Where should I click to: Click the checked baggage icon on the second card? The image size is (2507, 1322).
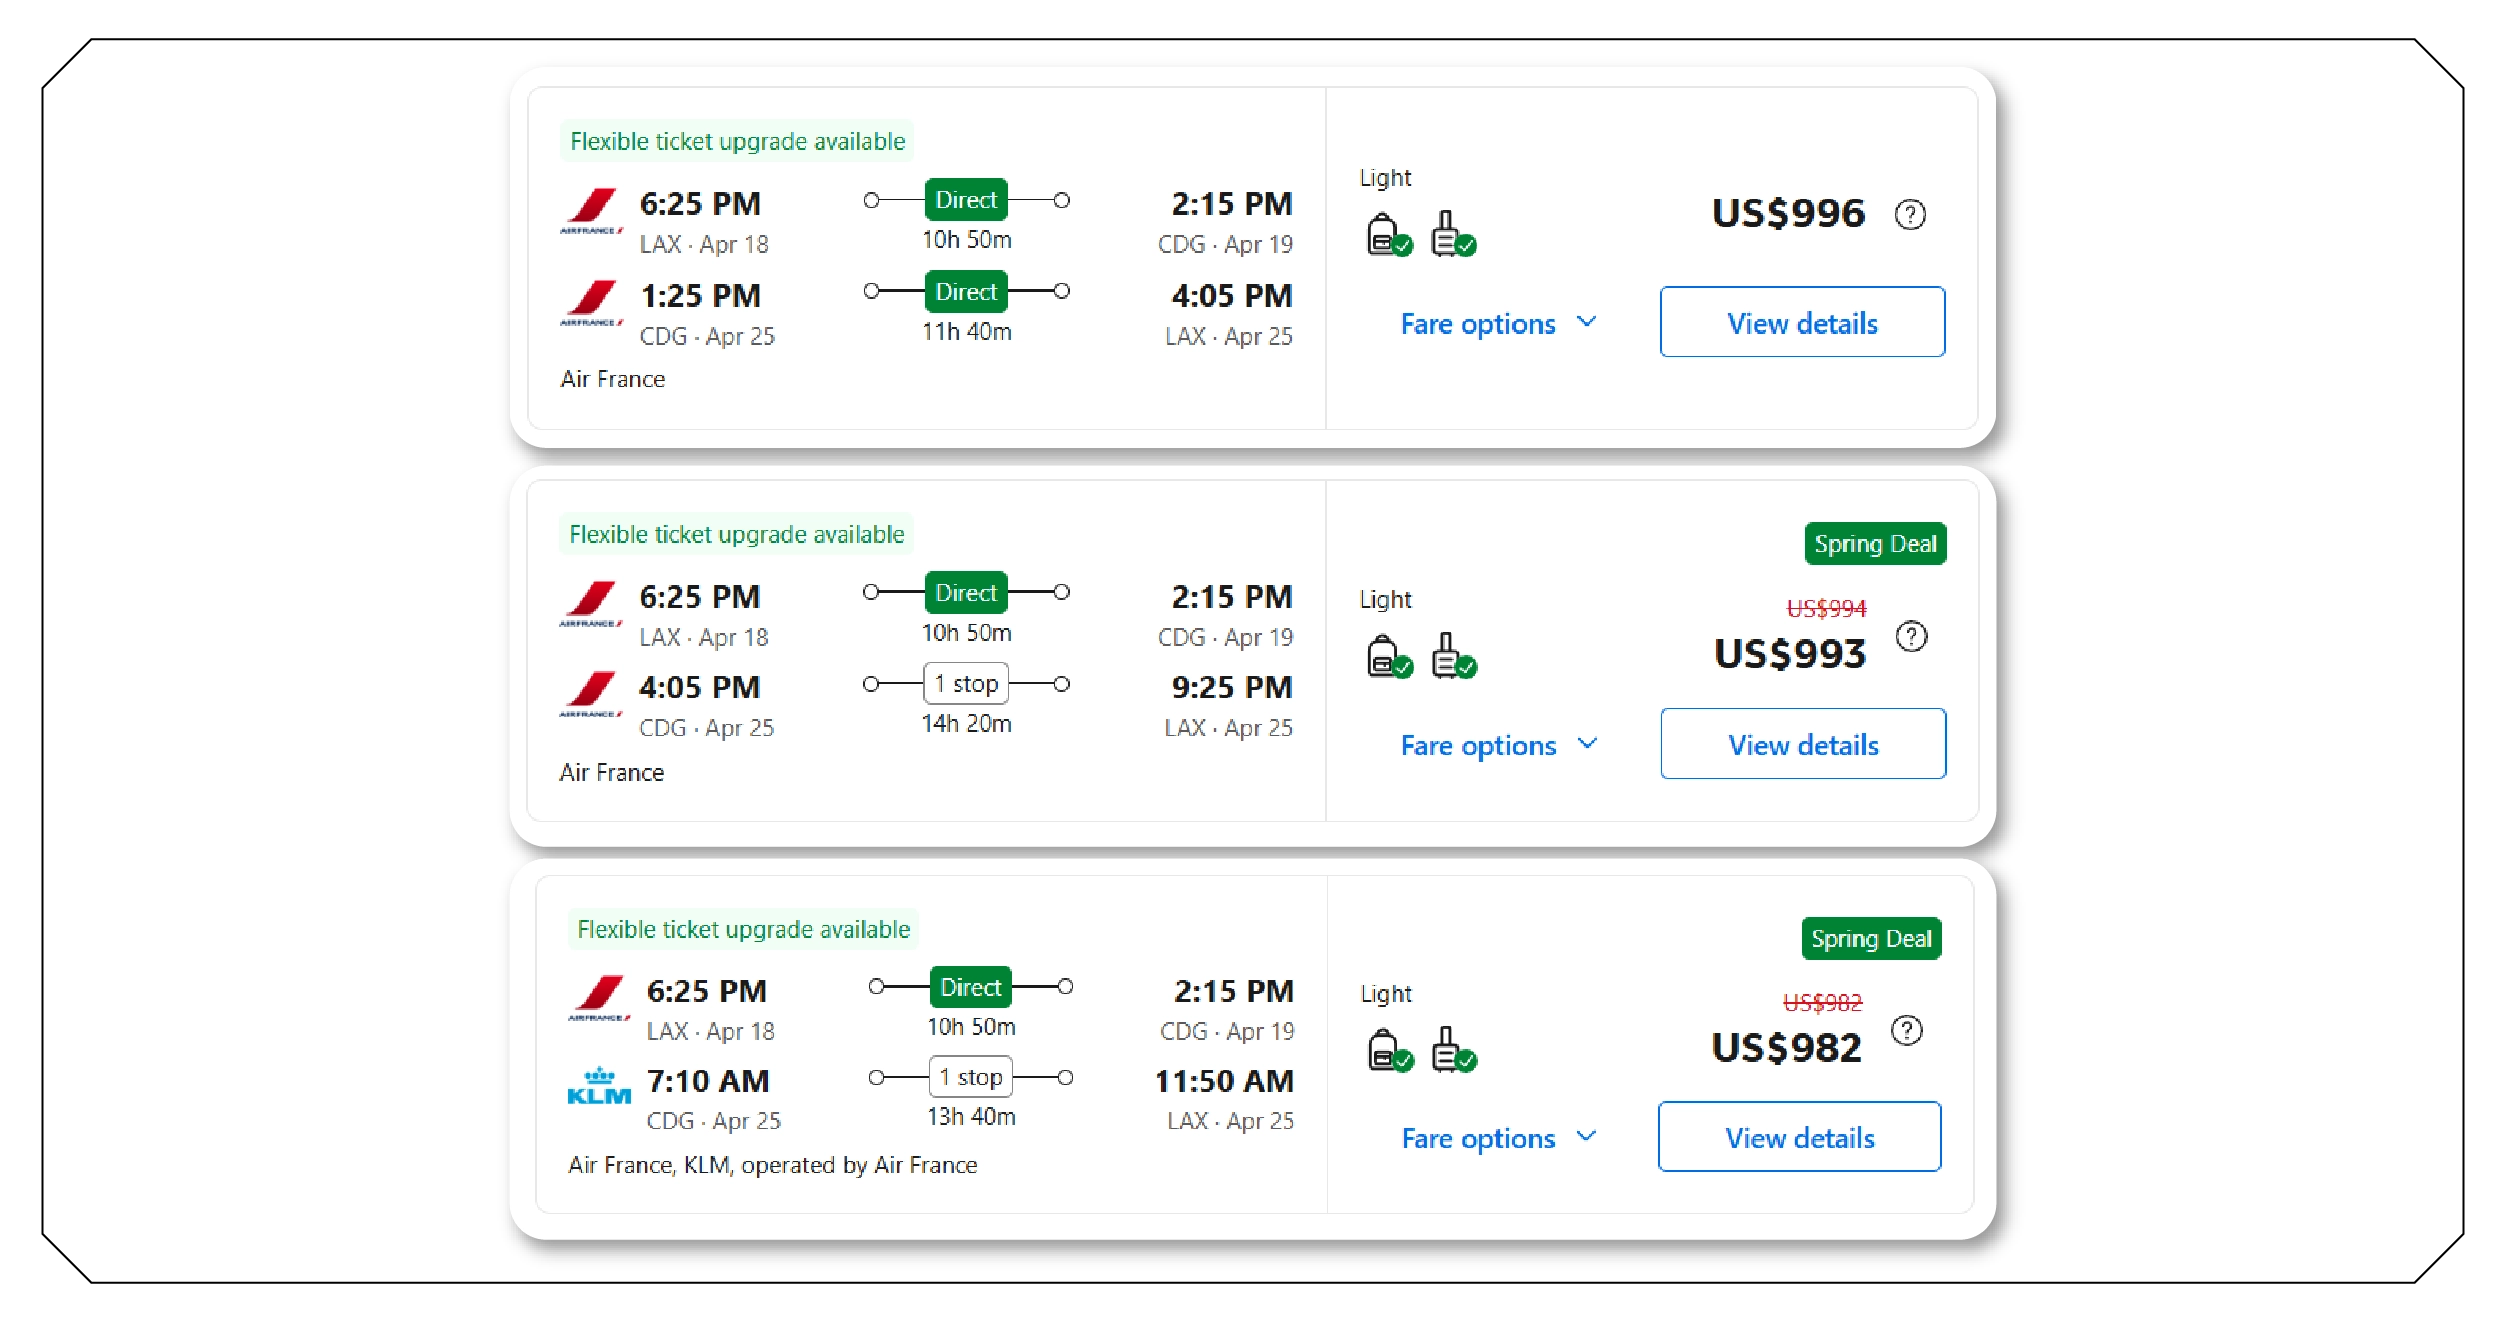[1447, 656]
